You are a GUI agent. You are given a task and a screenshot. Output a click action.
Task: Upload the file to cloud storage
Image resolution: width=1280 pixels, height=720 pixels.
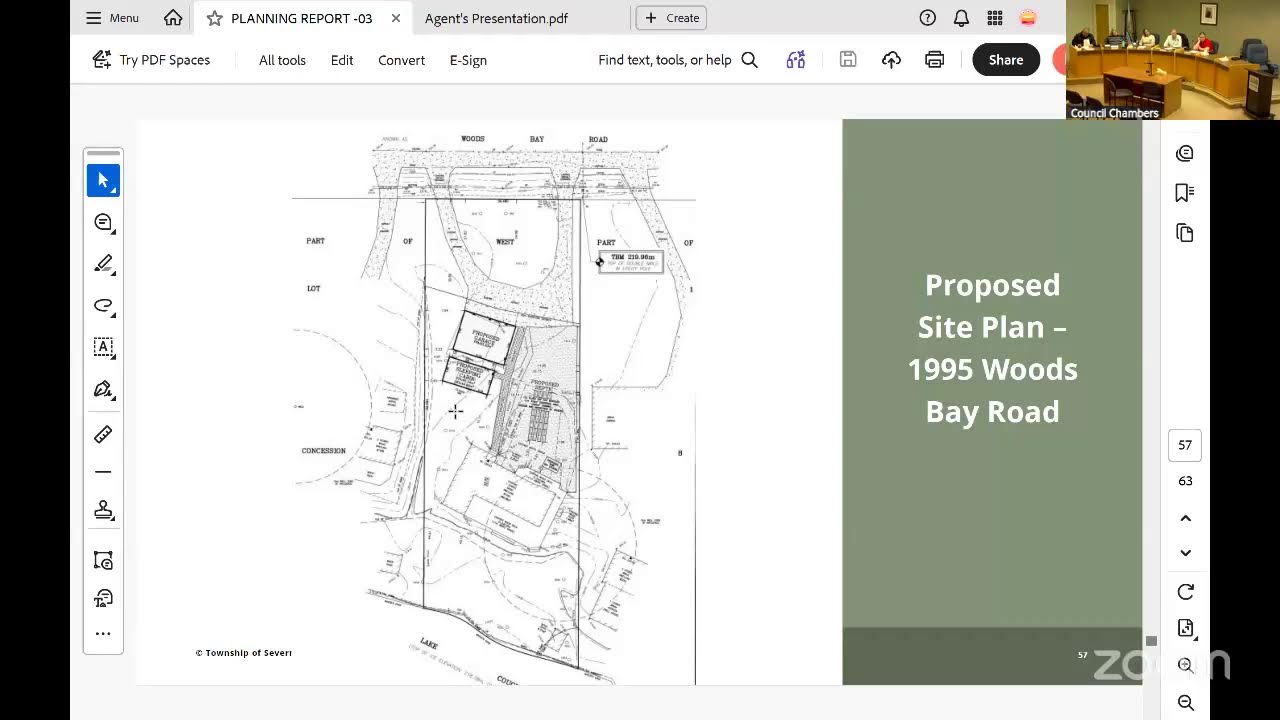coord(891,60)
